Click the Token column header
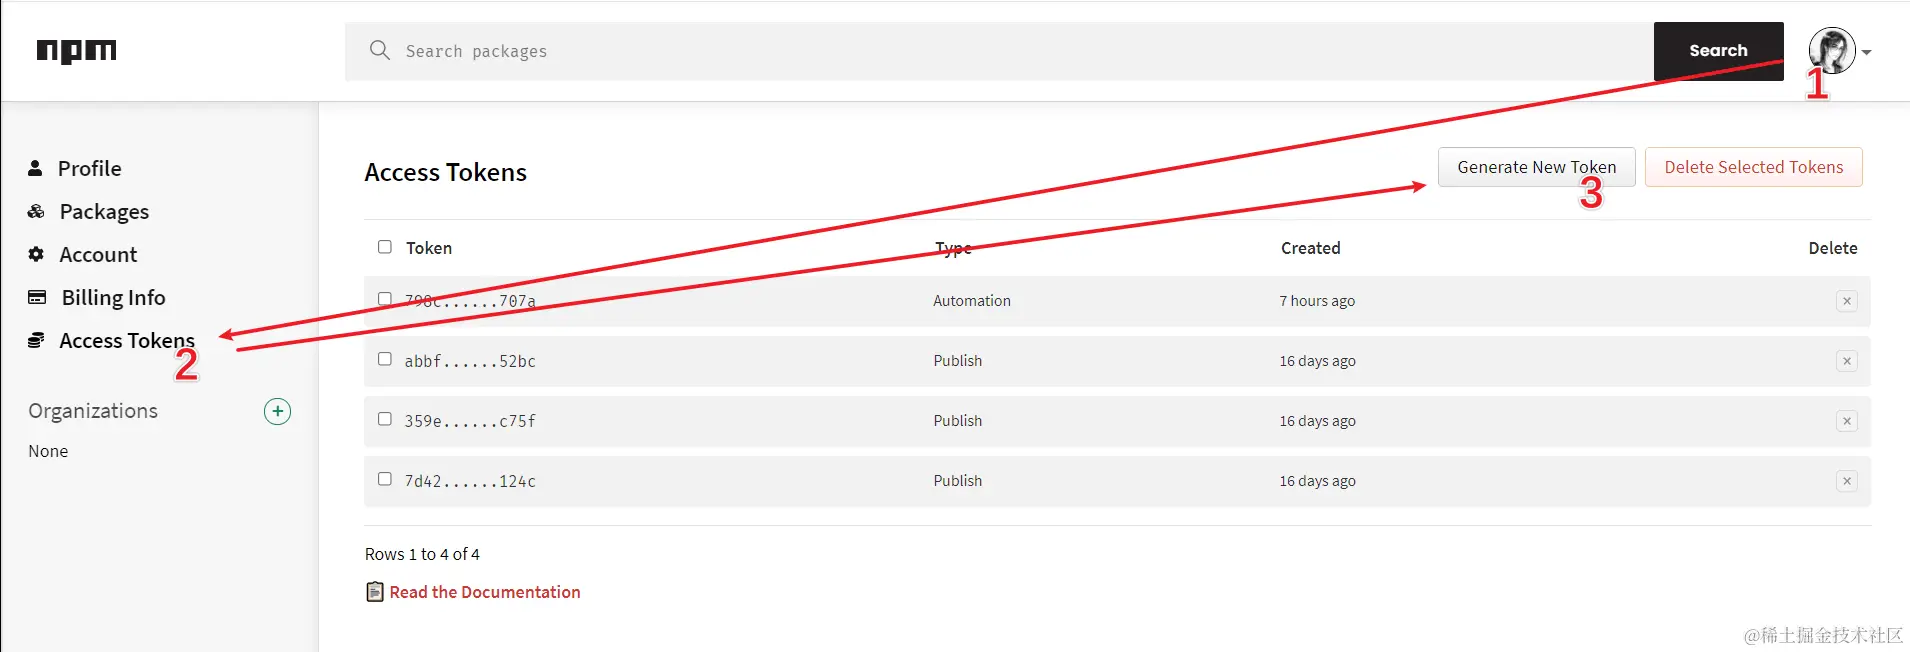Image resolution: width=1910 pixels, height=652 pixels. [x=429, y=248]
